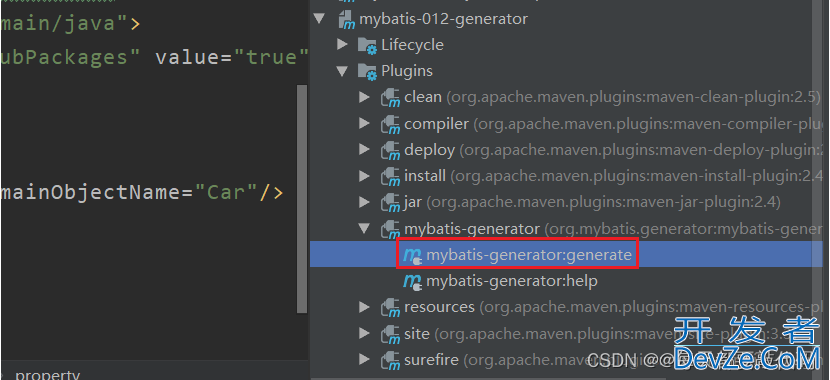Click the mybatis-012-generator Maven module icon
This screenshot has height=380, width=830.
346,20
